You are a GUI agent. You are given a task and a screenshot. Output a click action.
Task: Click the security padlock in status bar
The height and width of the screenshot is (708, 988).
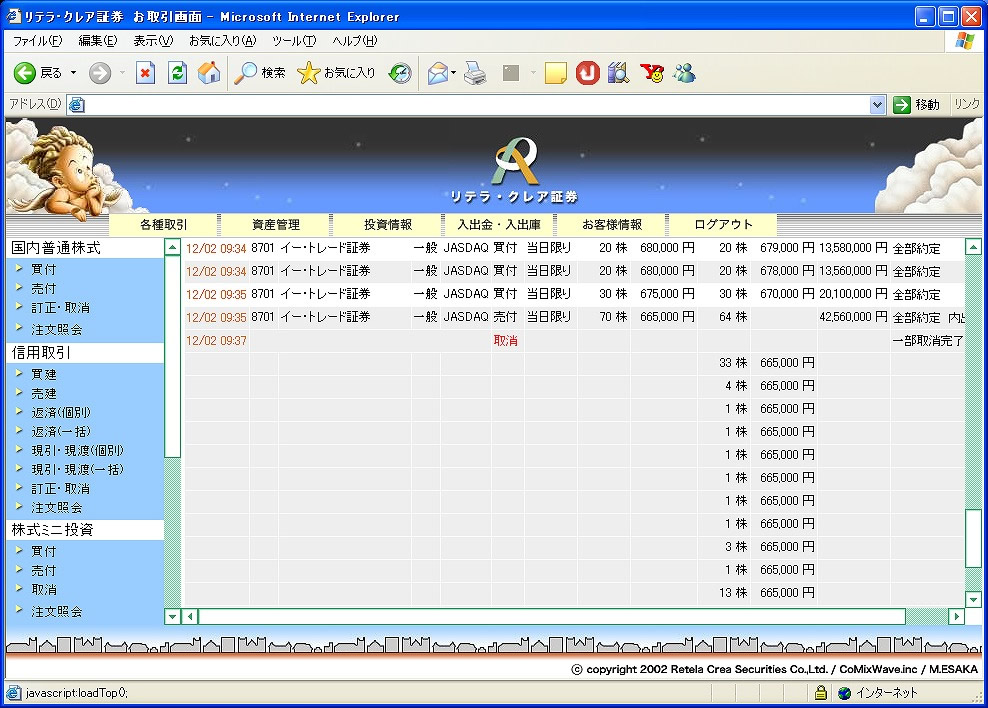[x=820, y=693]
